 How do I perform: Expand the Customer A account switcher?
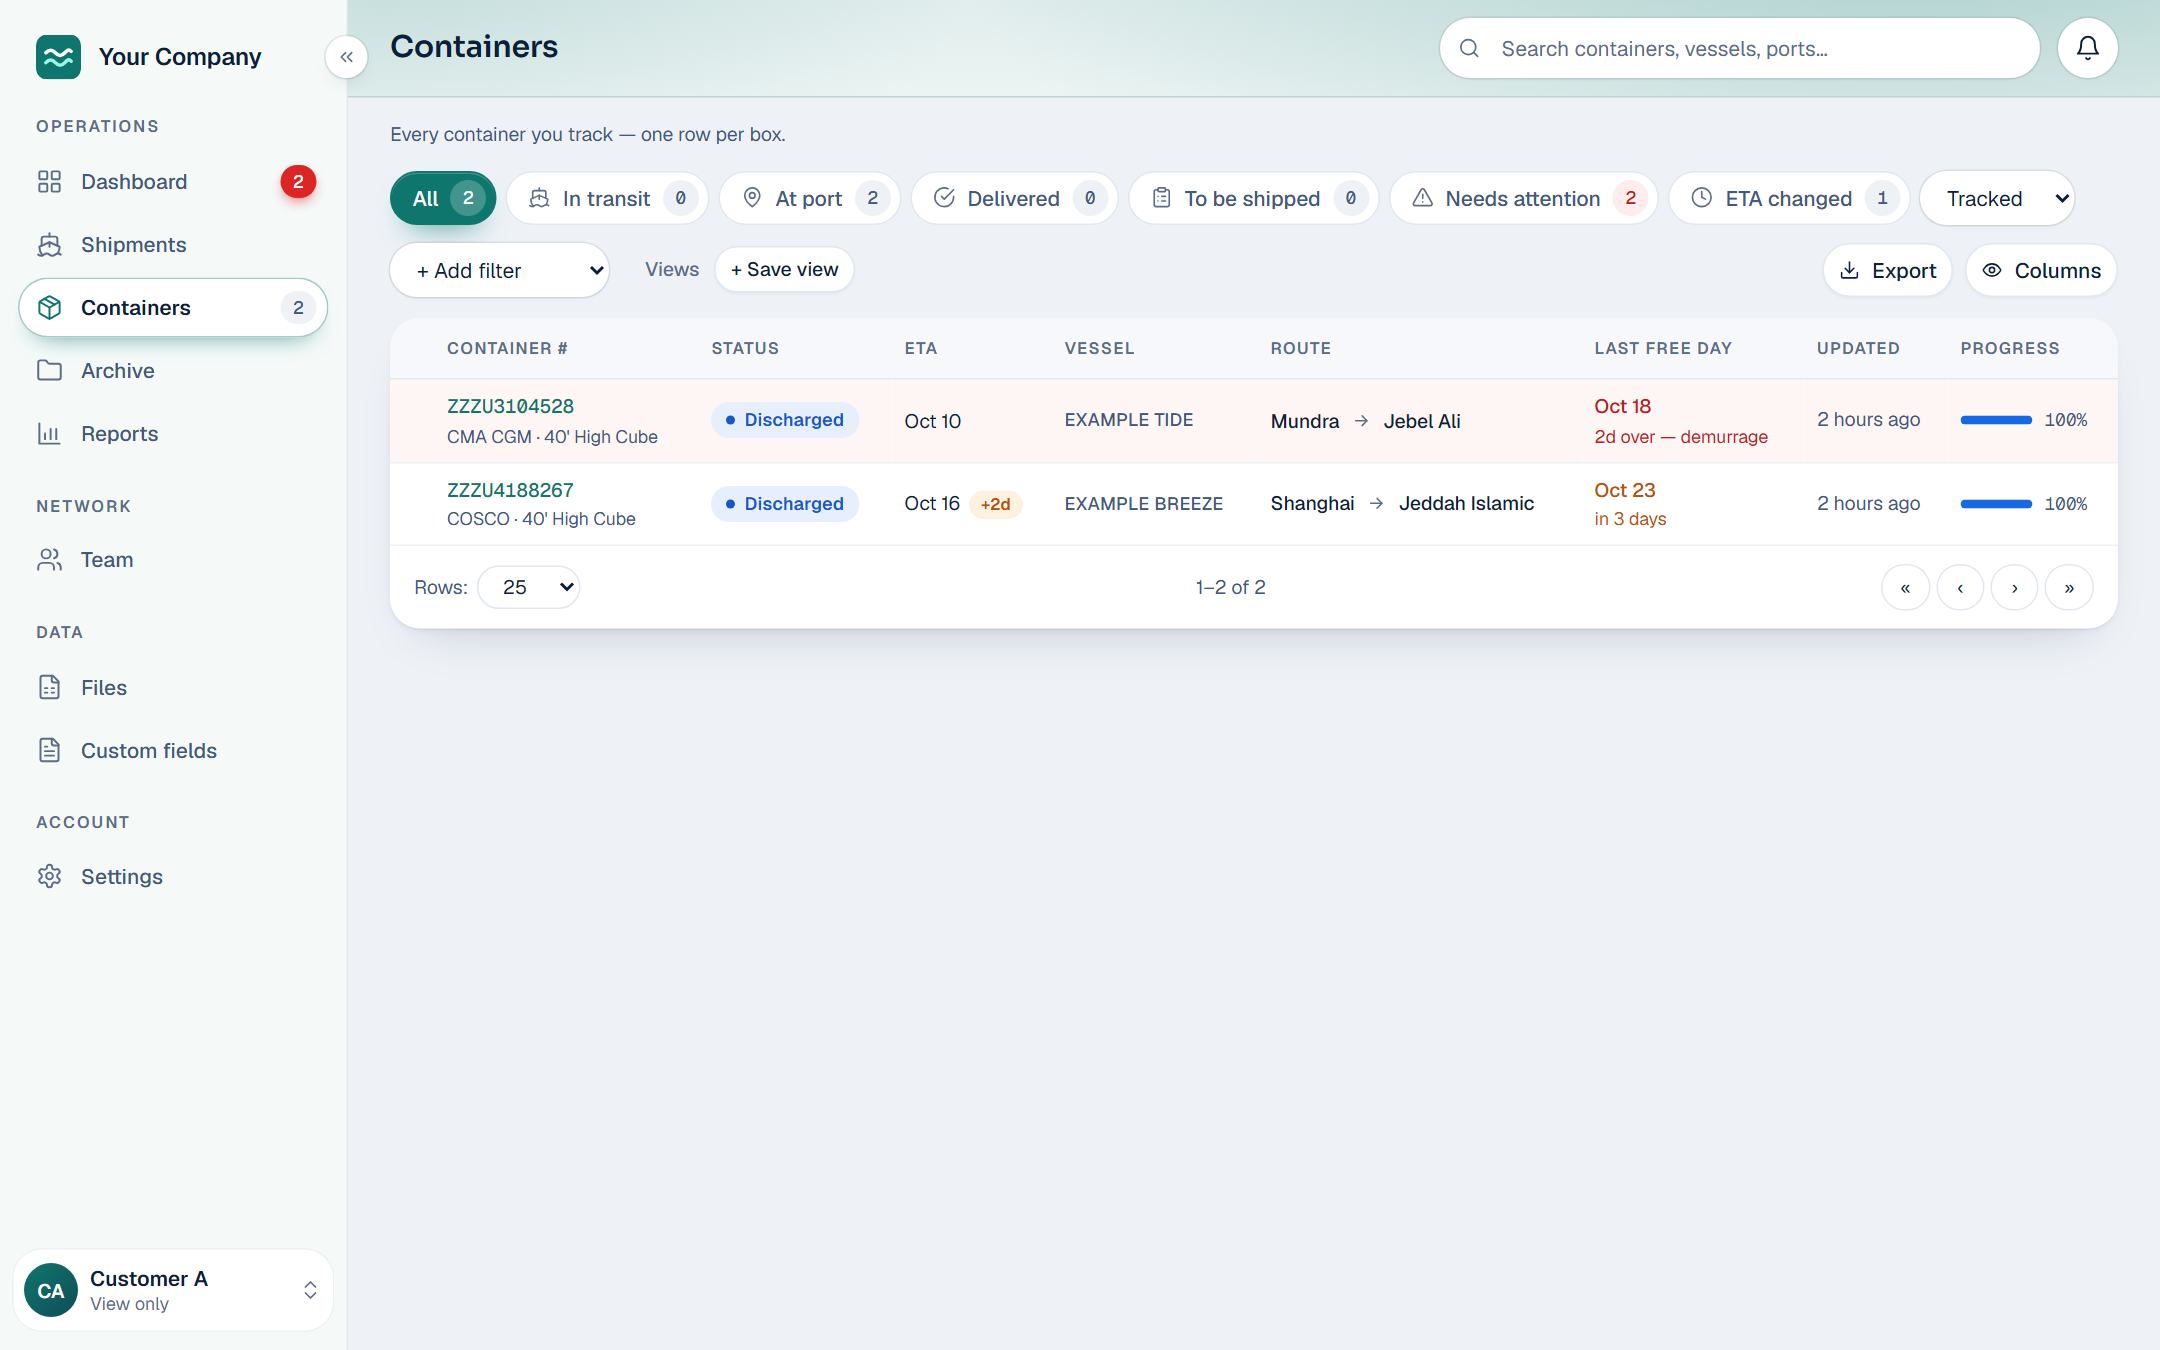[173, 1290]
